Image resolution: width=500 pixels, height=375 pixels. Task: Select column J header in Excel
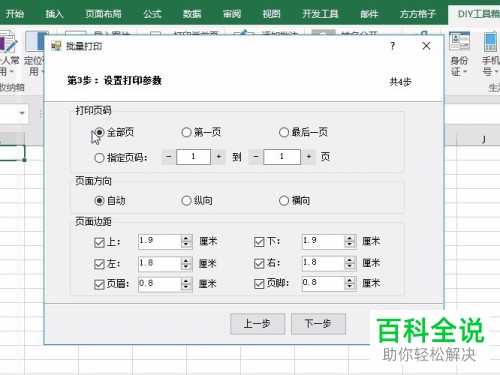coord(484,139)
